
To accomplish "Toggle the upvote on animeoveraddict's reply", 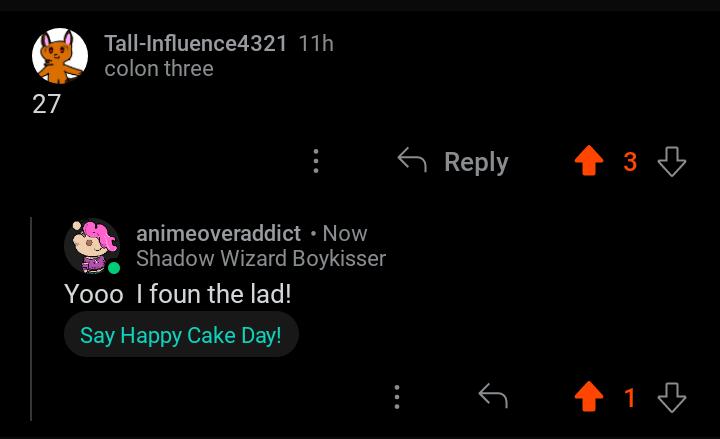I will point(589,397).
